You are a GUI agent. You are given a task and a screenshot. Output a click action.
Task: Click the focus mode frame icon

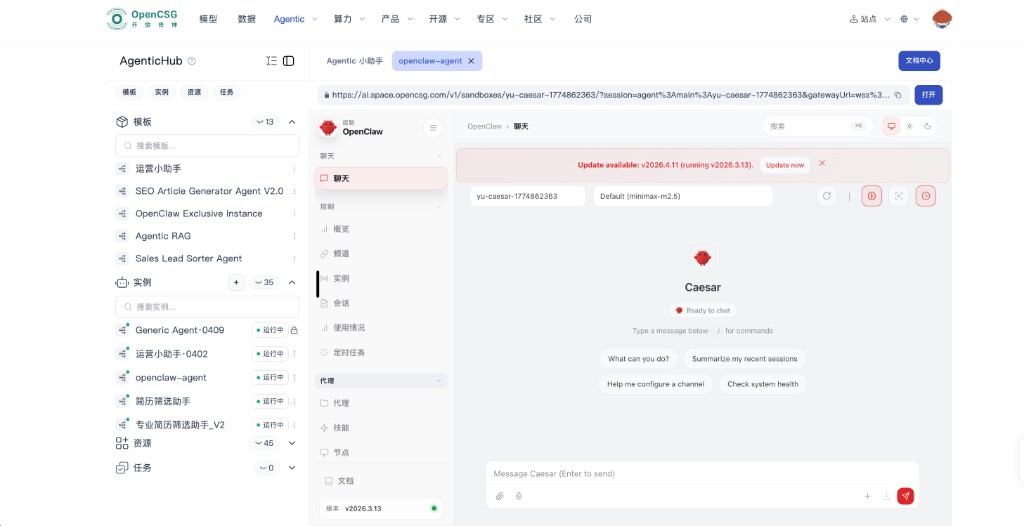pyautogui.click(x=899, y=196)
